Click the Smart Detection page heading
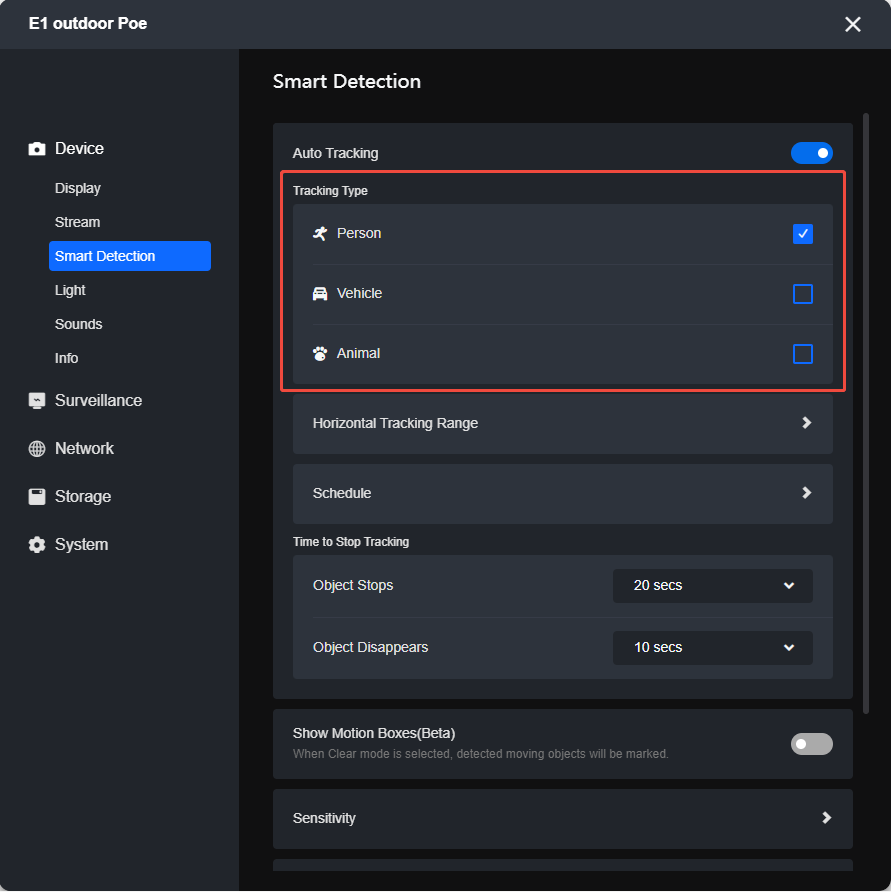891x892 pixels. [346, 81]
